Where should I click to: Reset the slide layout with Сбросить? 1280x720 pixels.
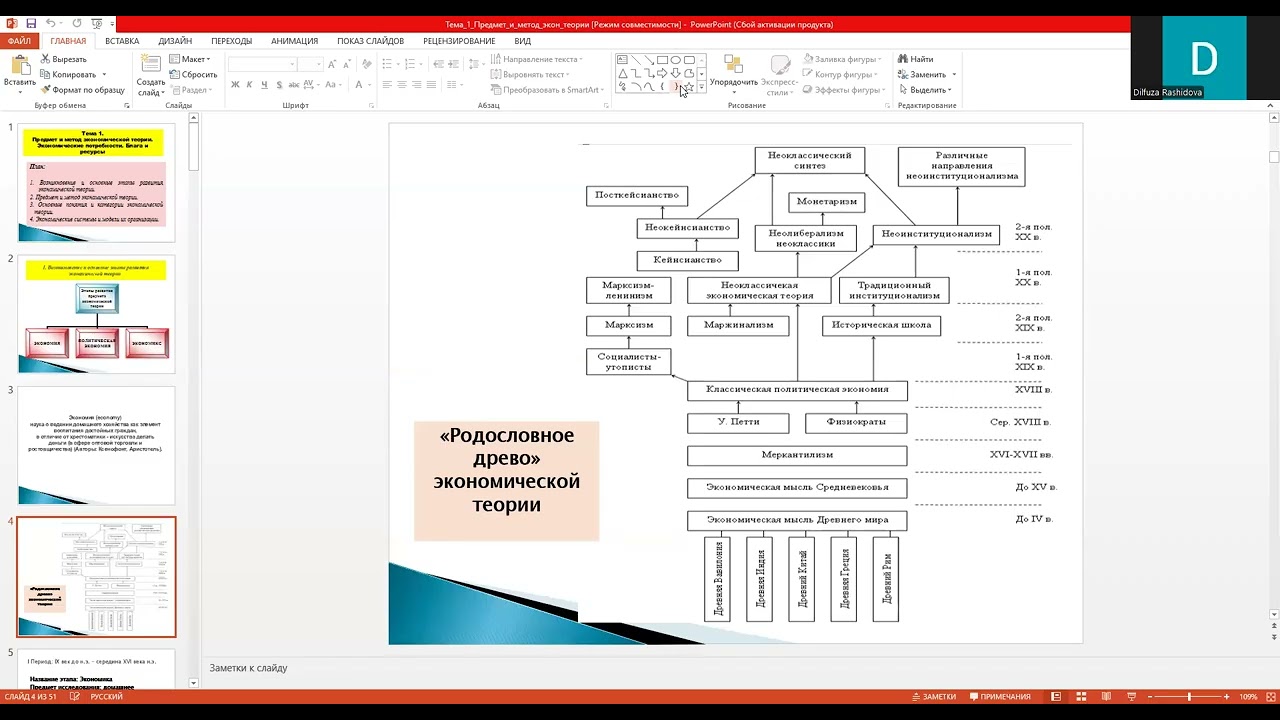[x=193, y=74]
